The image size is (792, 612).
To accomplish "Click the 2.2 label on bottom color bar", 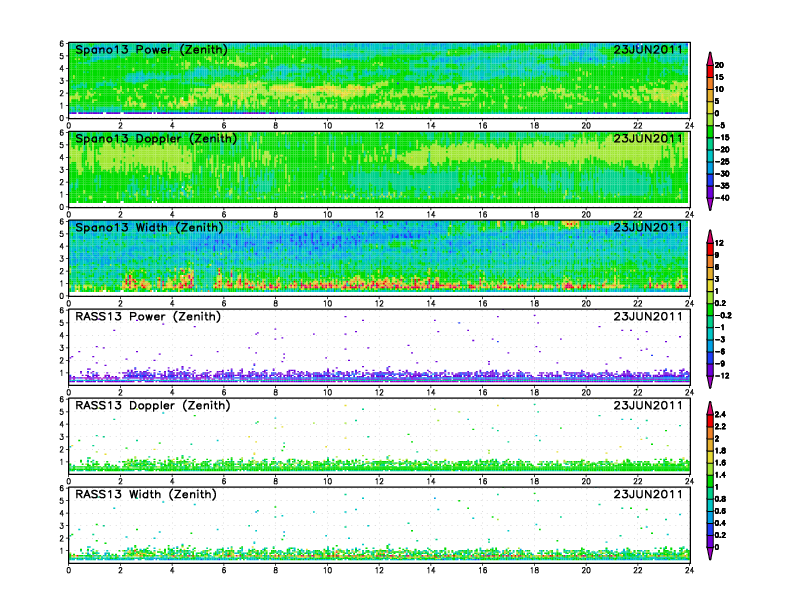I will [x=720, y=426].
